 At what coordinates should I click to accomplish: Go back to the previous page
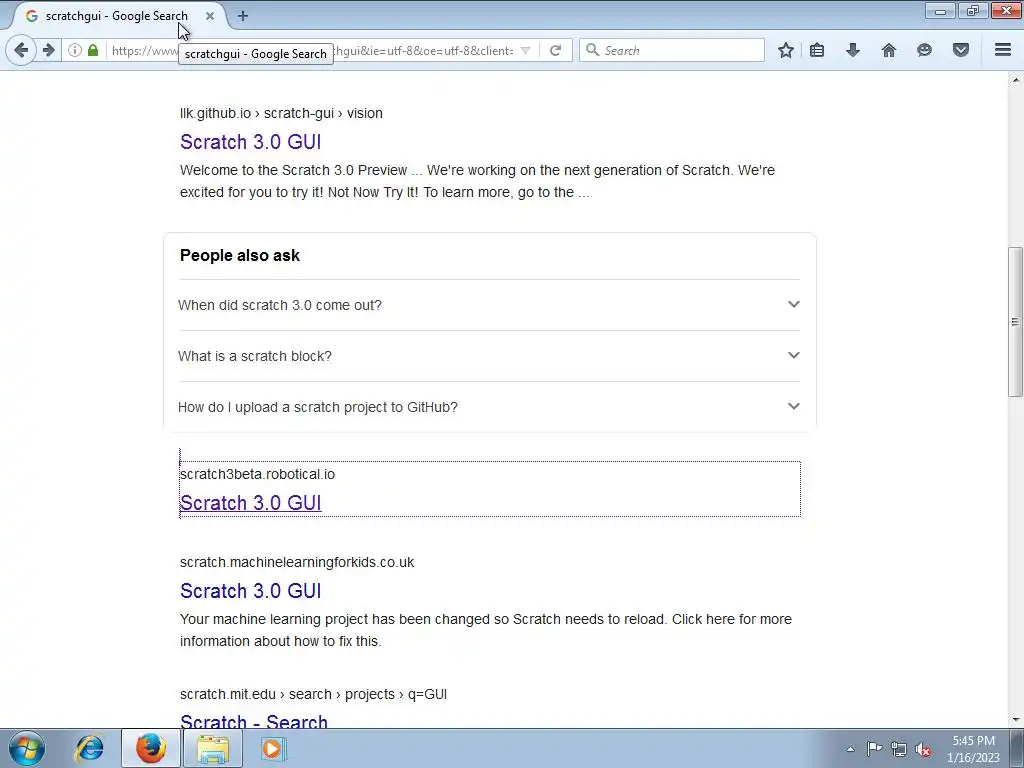[21, 50]
